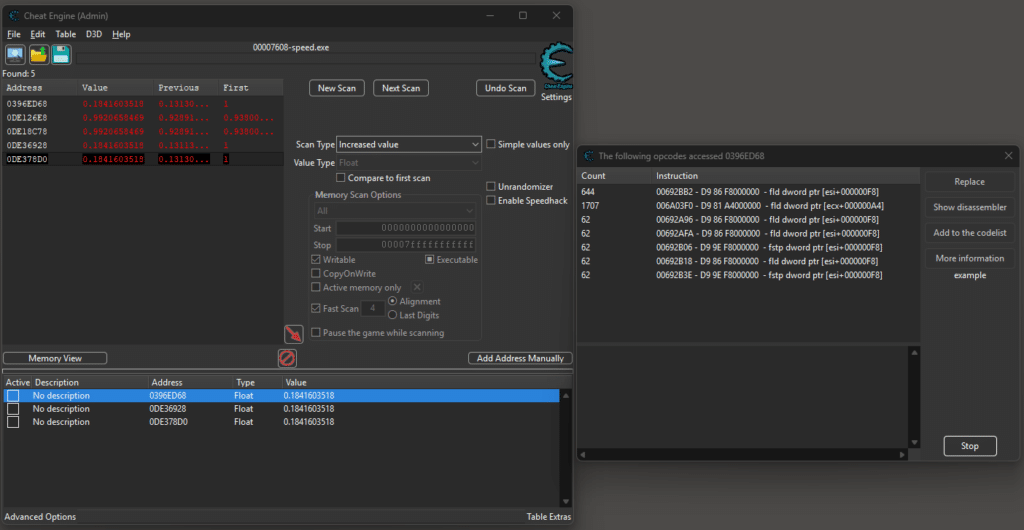Click the Save table floppy disk icon
This screenshot has height=530, width=1024.
(61, 54)
